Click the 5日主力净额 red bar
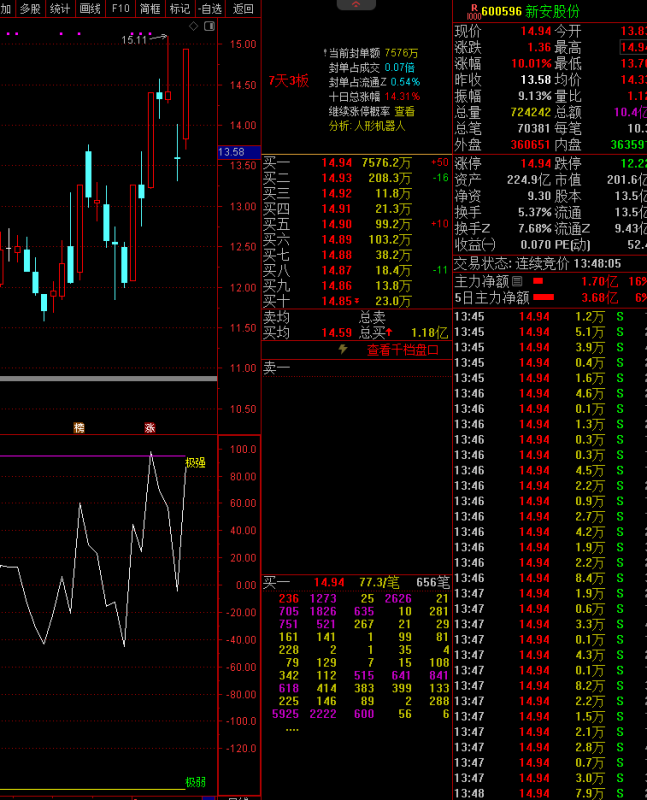This screenshot has height=800, width=647. coord(543,297)
